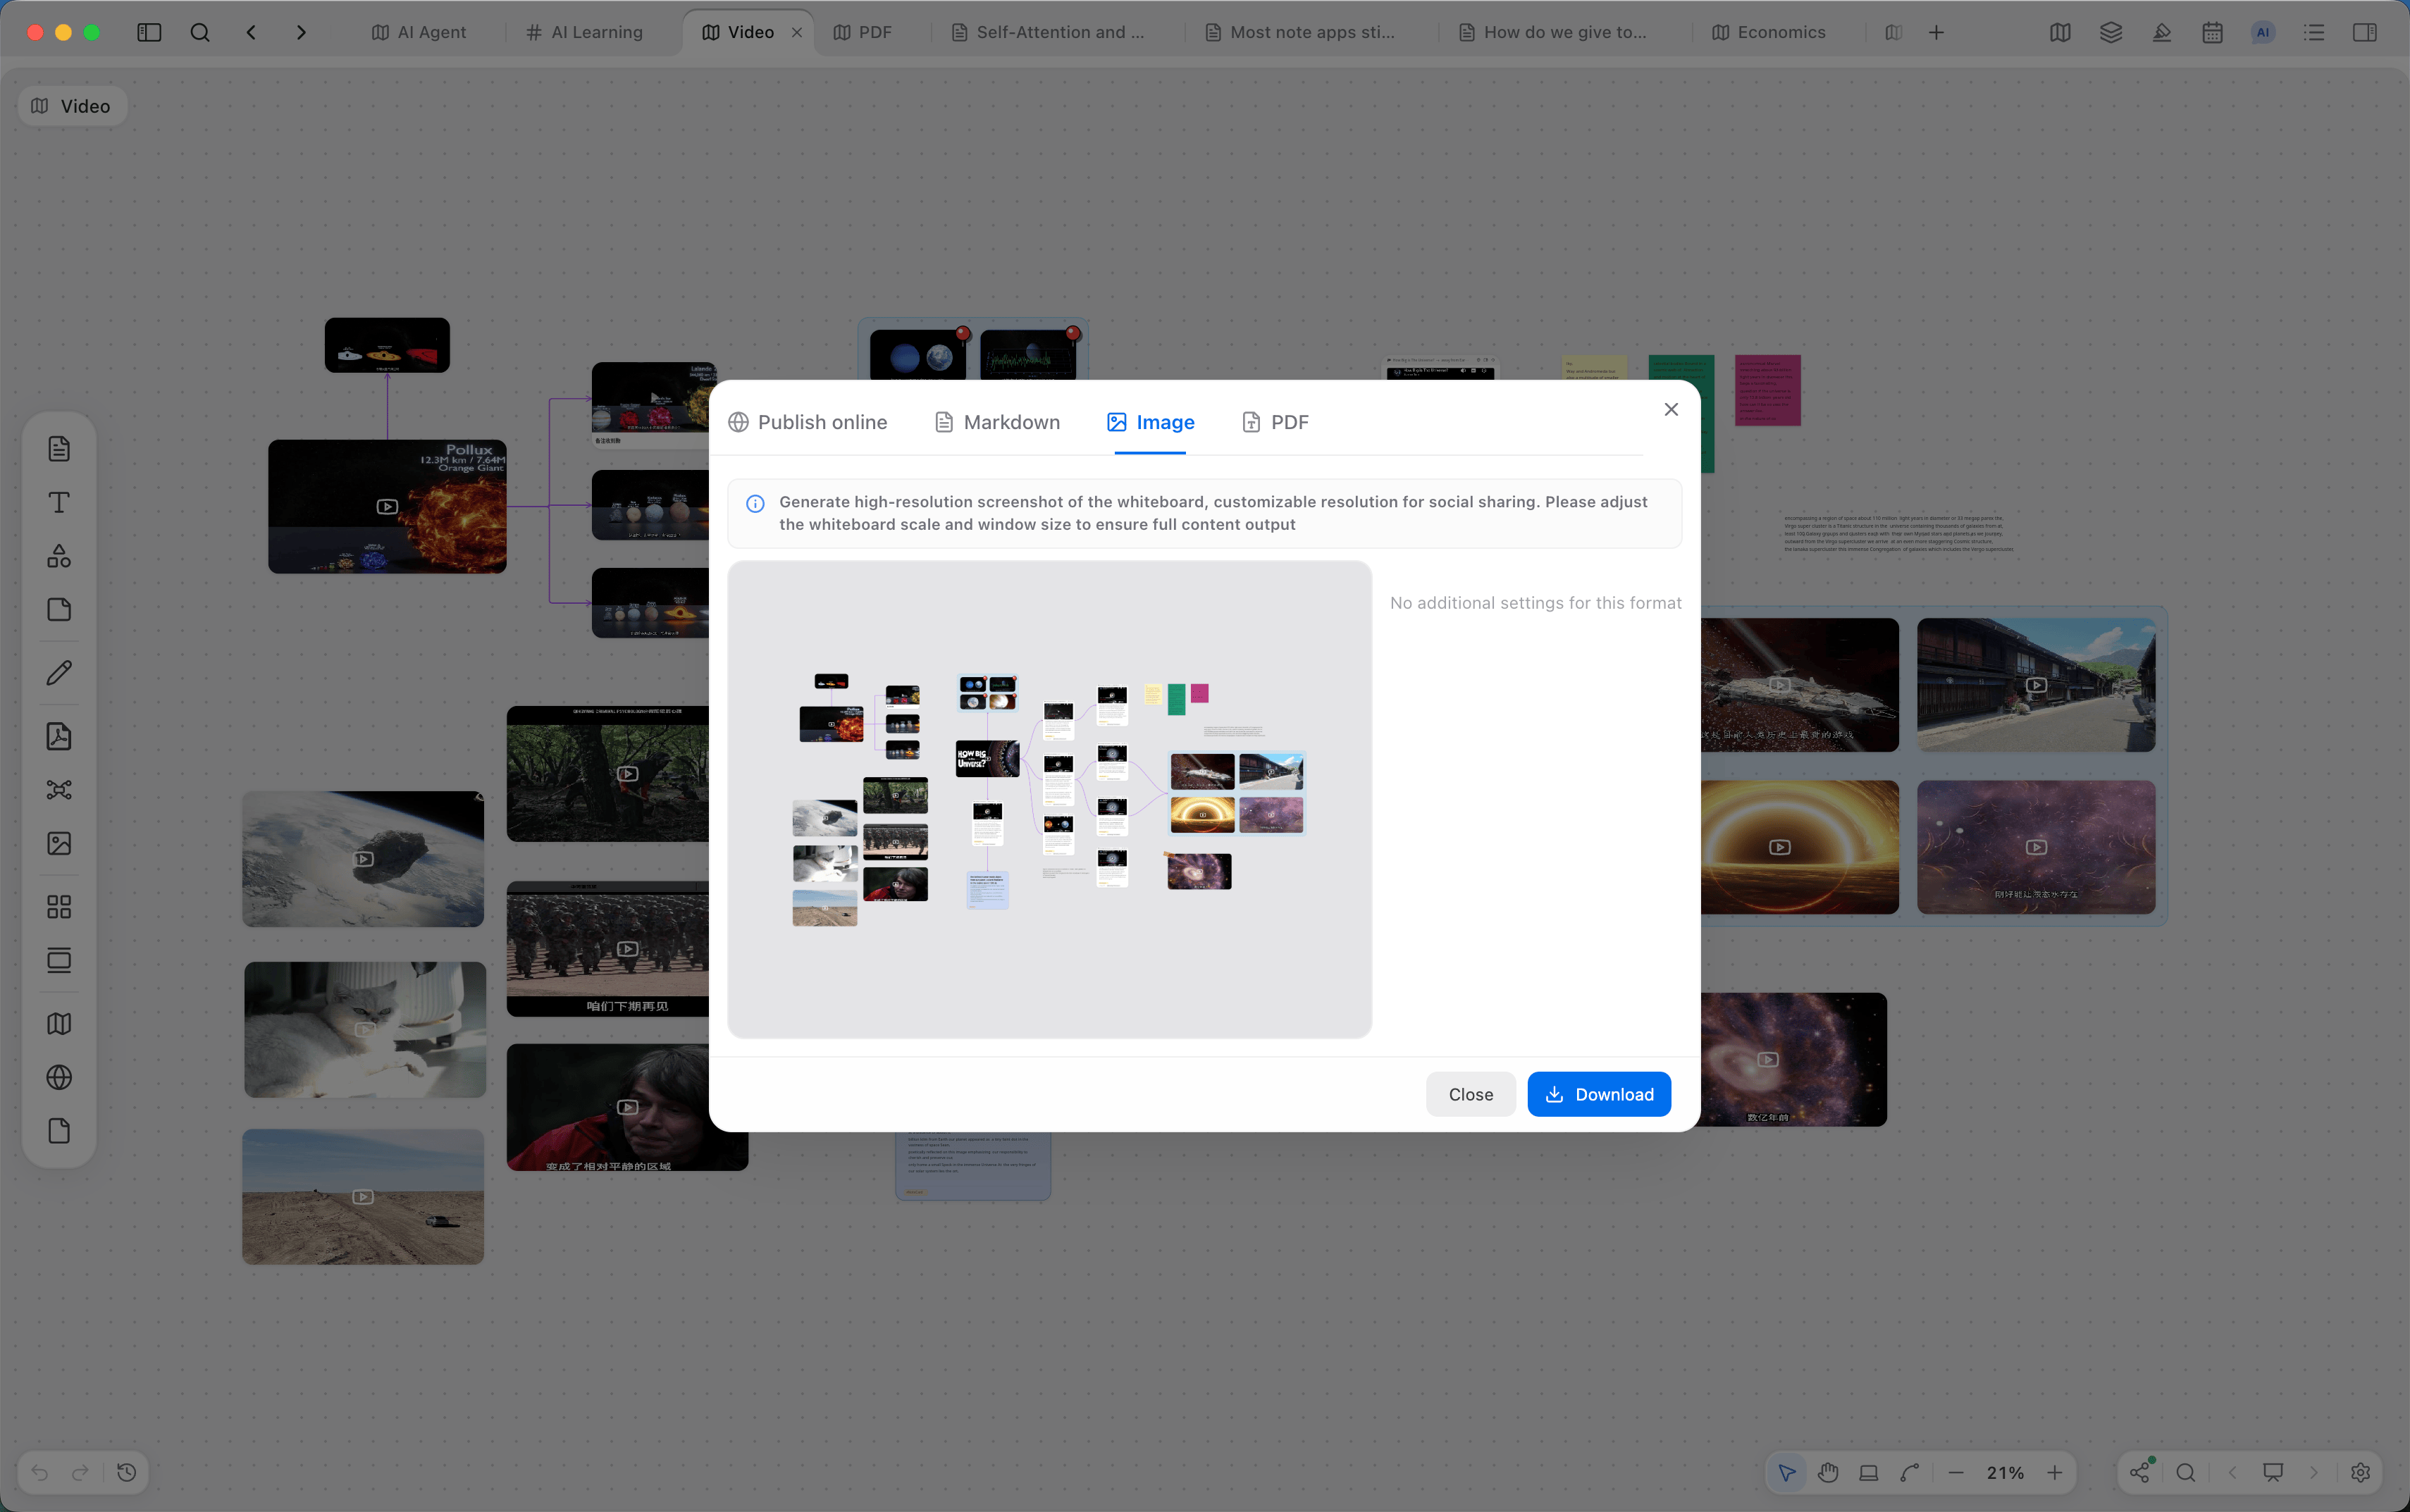Open the AI assistant badge icon

point(2263,32)
